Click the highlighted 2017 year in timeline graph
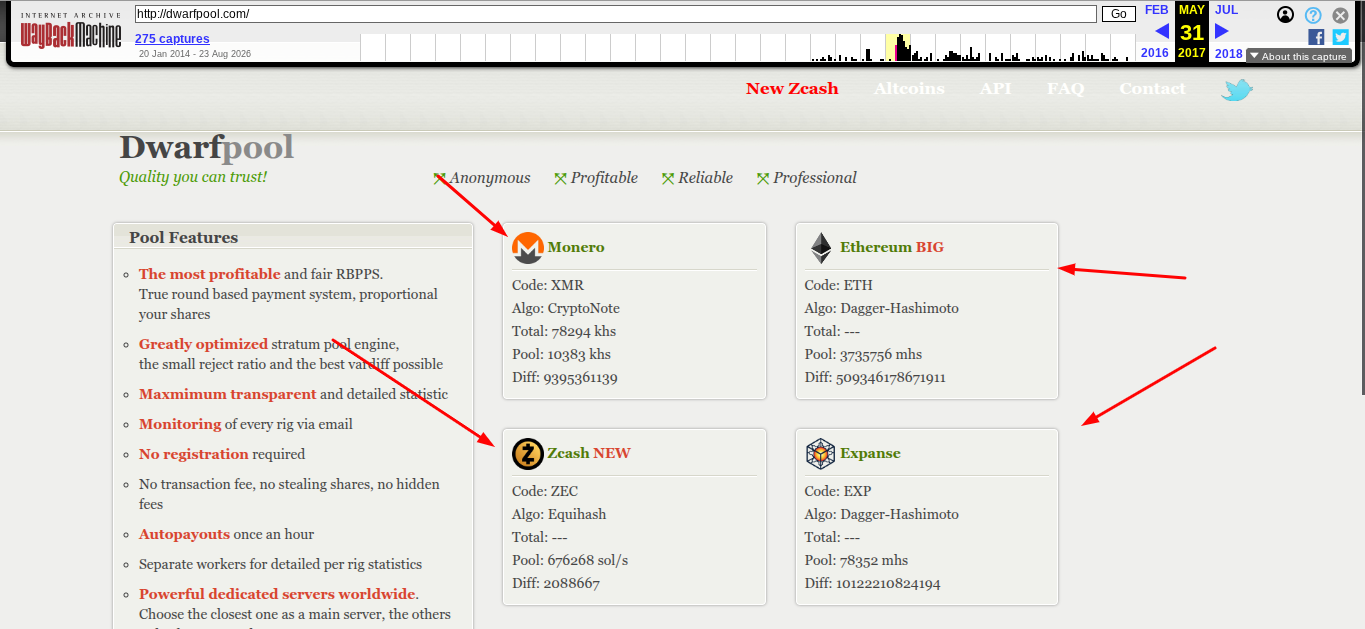Viewport: 1365px width, 629px height. tap(898, 48)
